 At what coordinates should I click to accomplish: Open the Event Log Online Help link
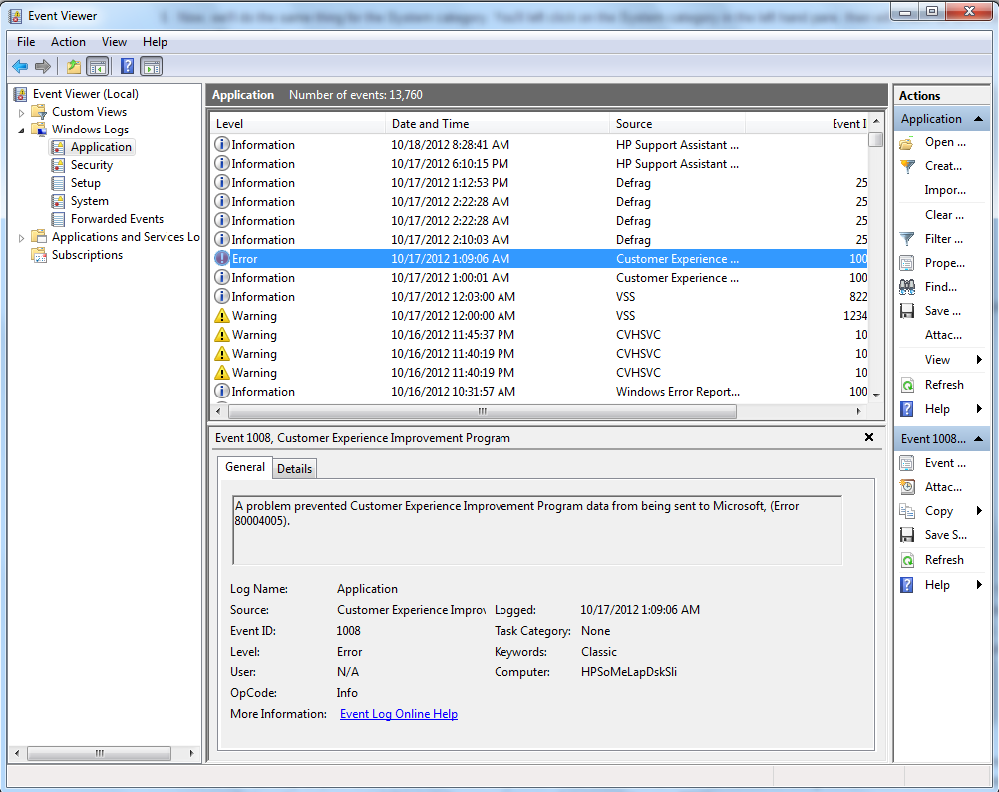pos(398,714)
